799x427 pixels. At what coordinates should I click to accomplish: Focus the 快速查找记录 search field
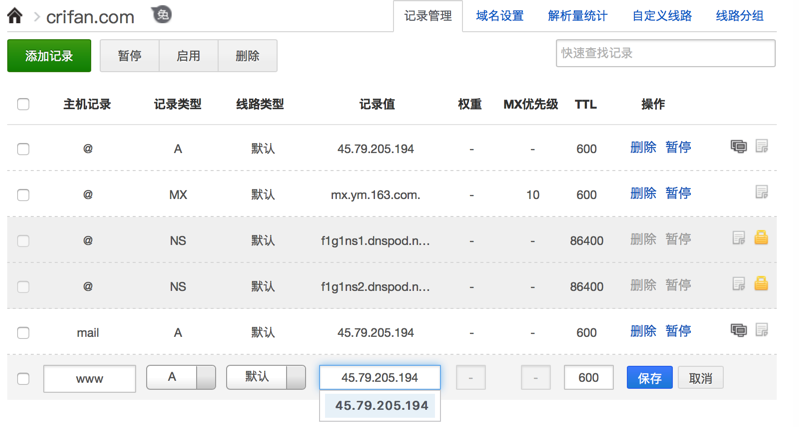point(665,53)
